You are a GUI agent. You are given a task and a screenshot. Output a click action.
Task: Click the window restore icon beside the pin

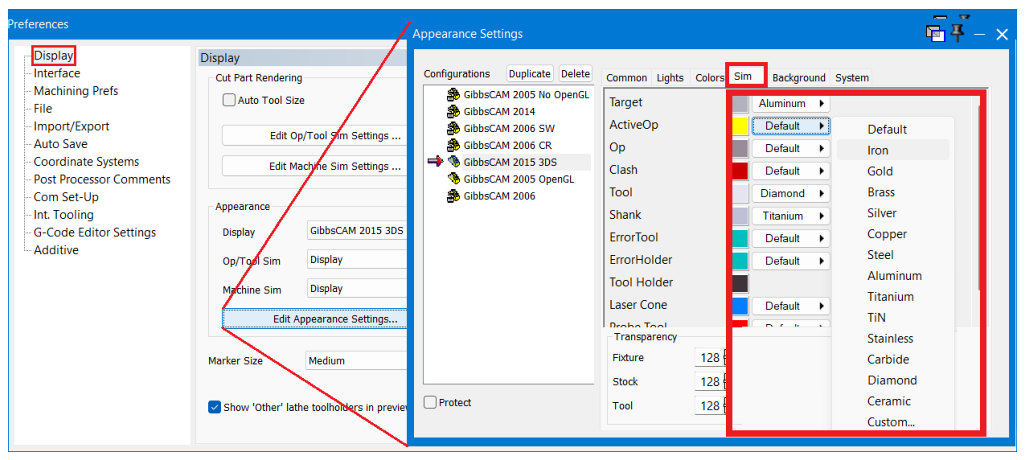pos(936,34)
